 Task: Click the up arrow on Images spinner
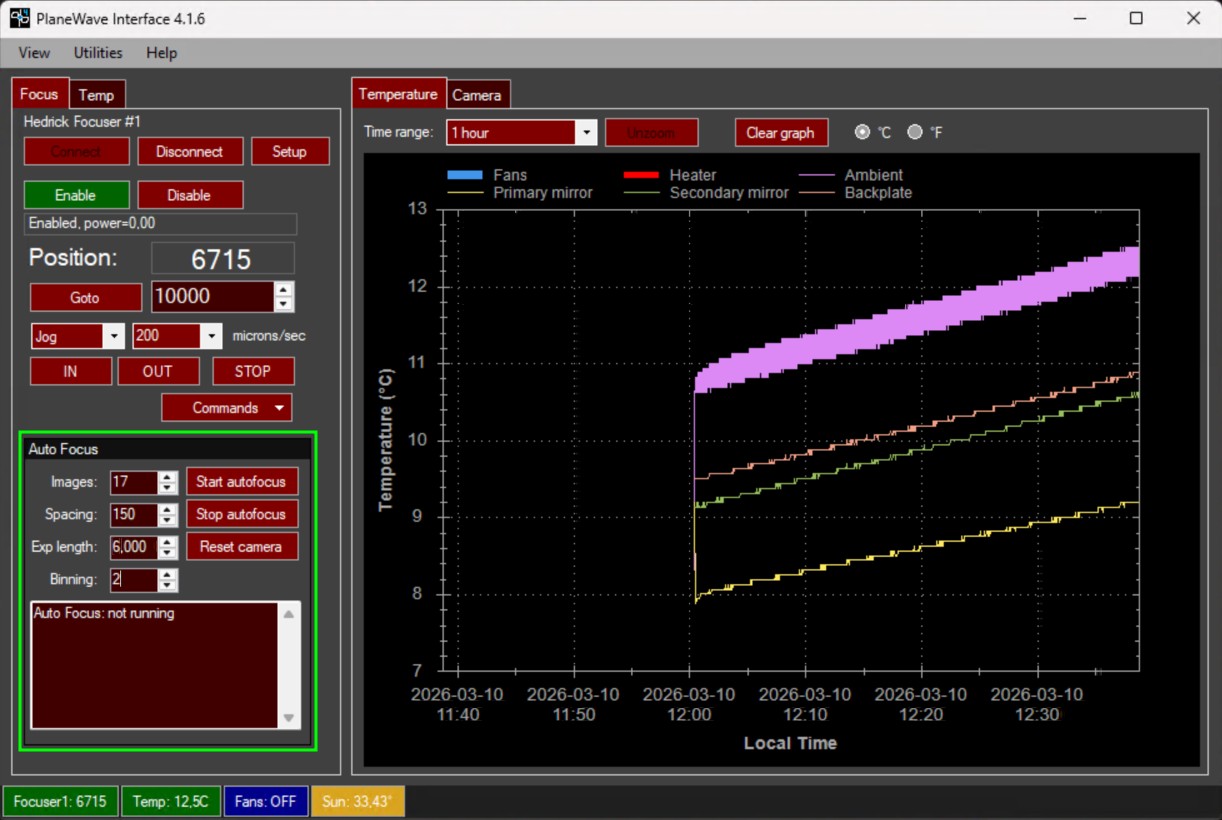coord(168,476)
